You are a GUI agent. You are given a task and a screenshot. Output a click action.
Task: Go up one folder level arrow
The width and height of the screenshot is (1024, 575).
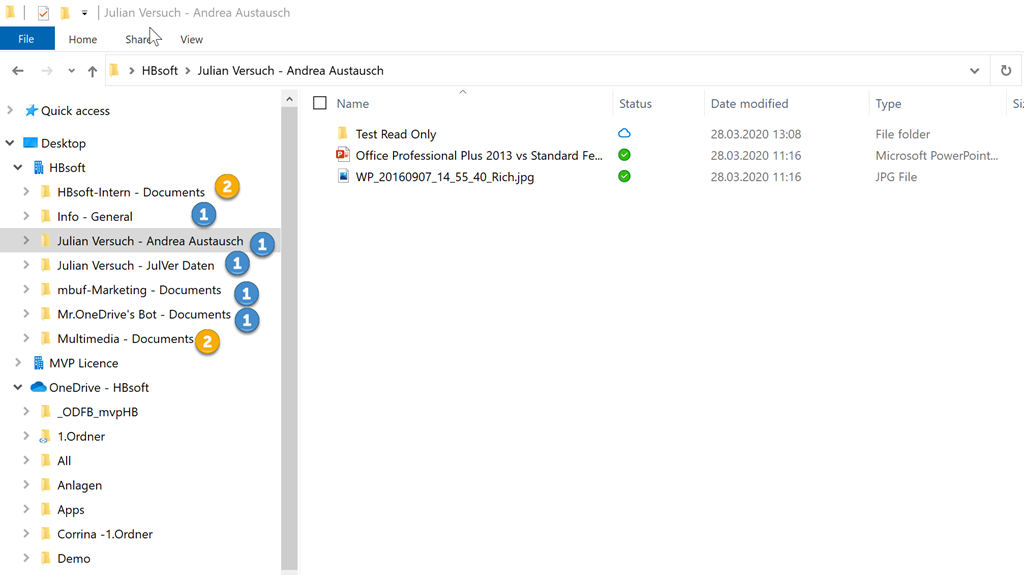(93, 71)
